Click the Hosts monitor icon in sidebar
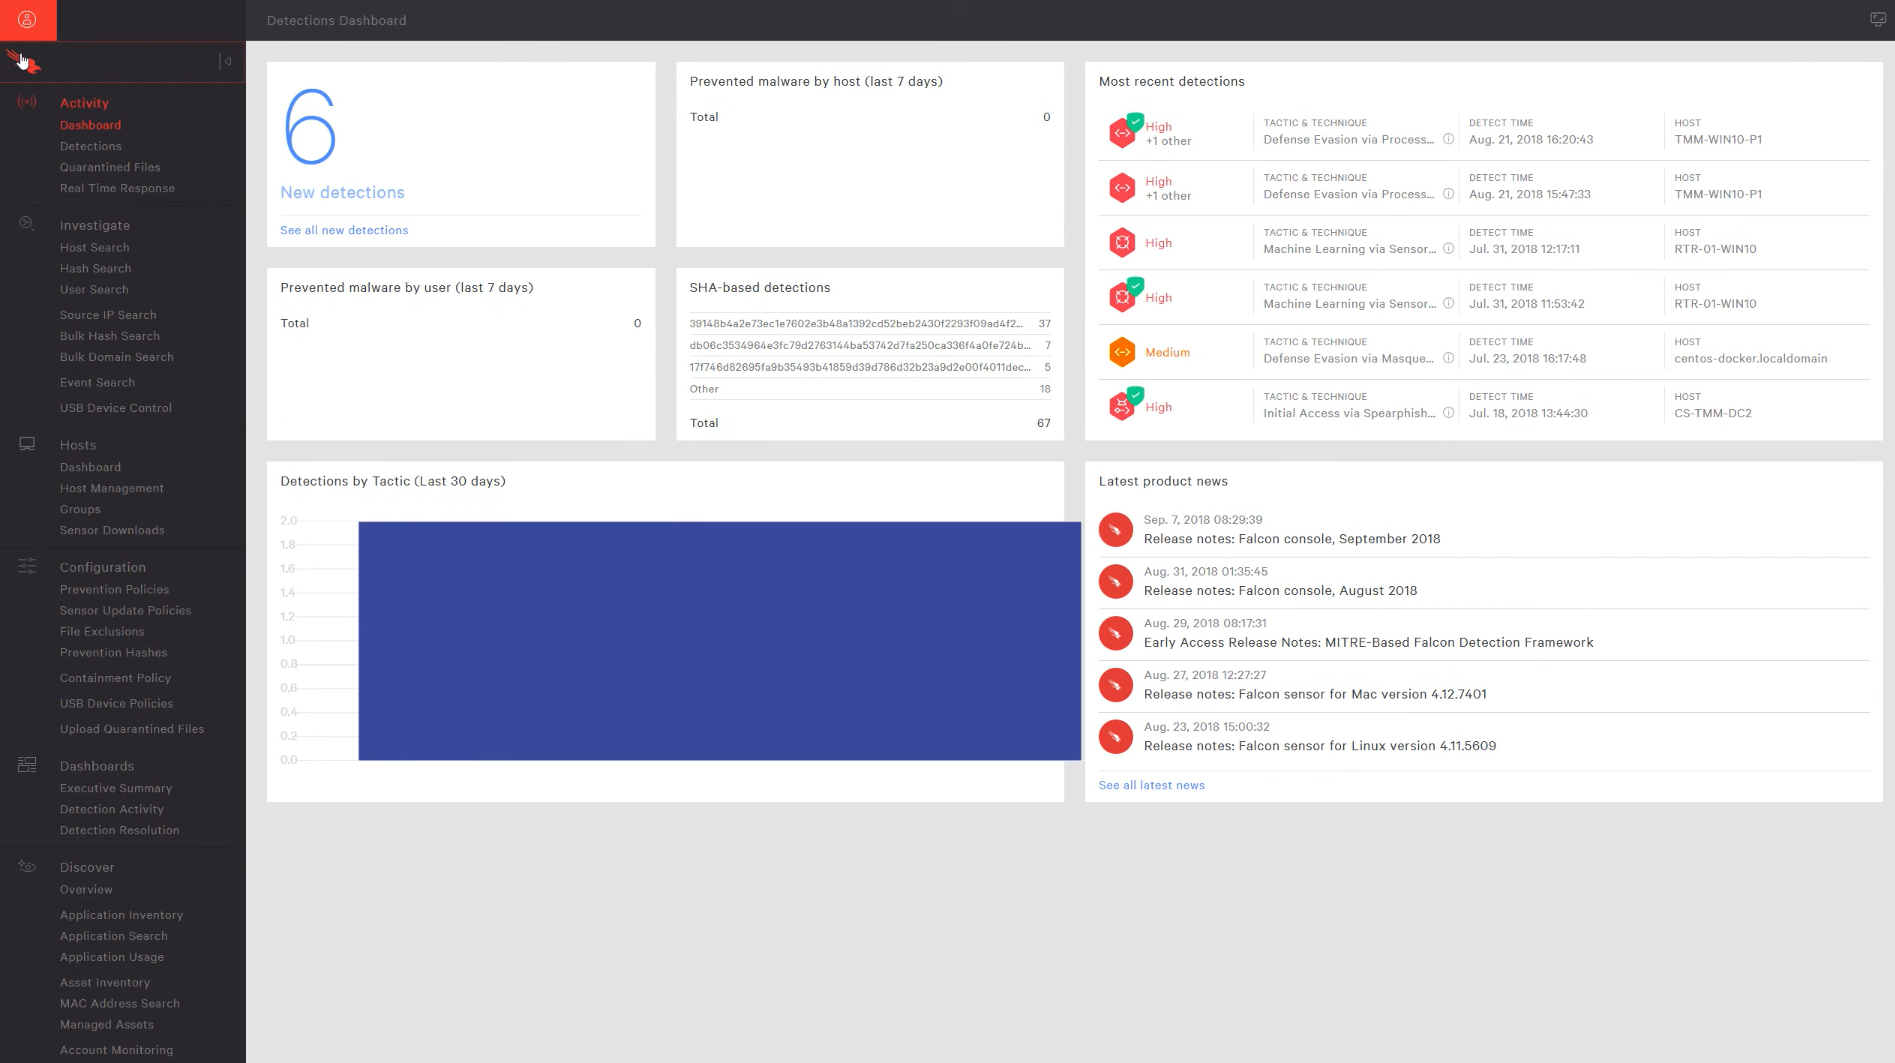1895x1063 pixels. (27, 444)
